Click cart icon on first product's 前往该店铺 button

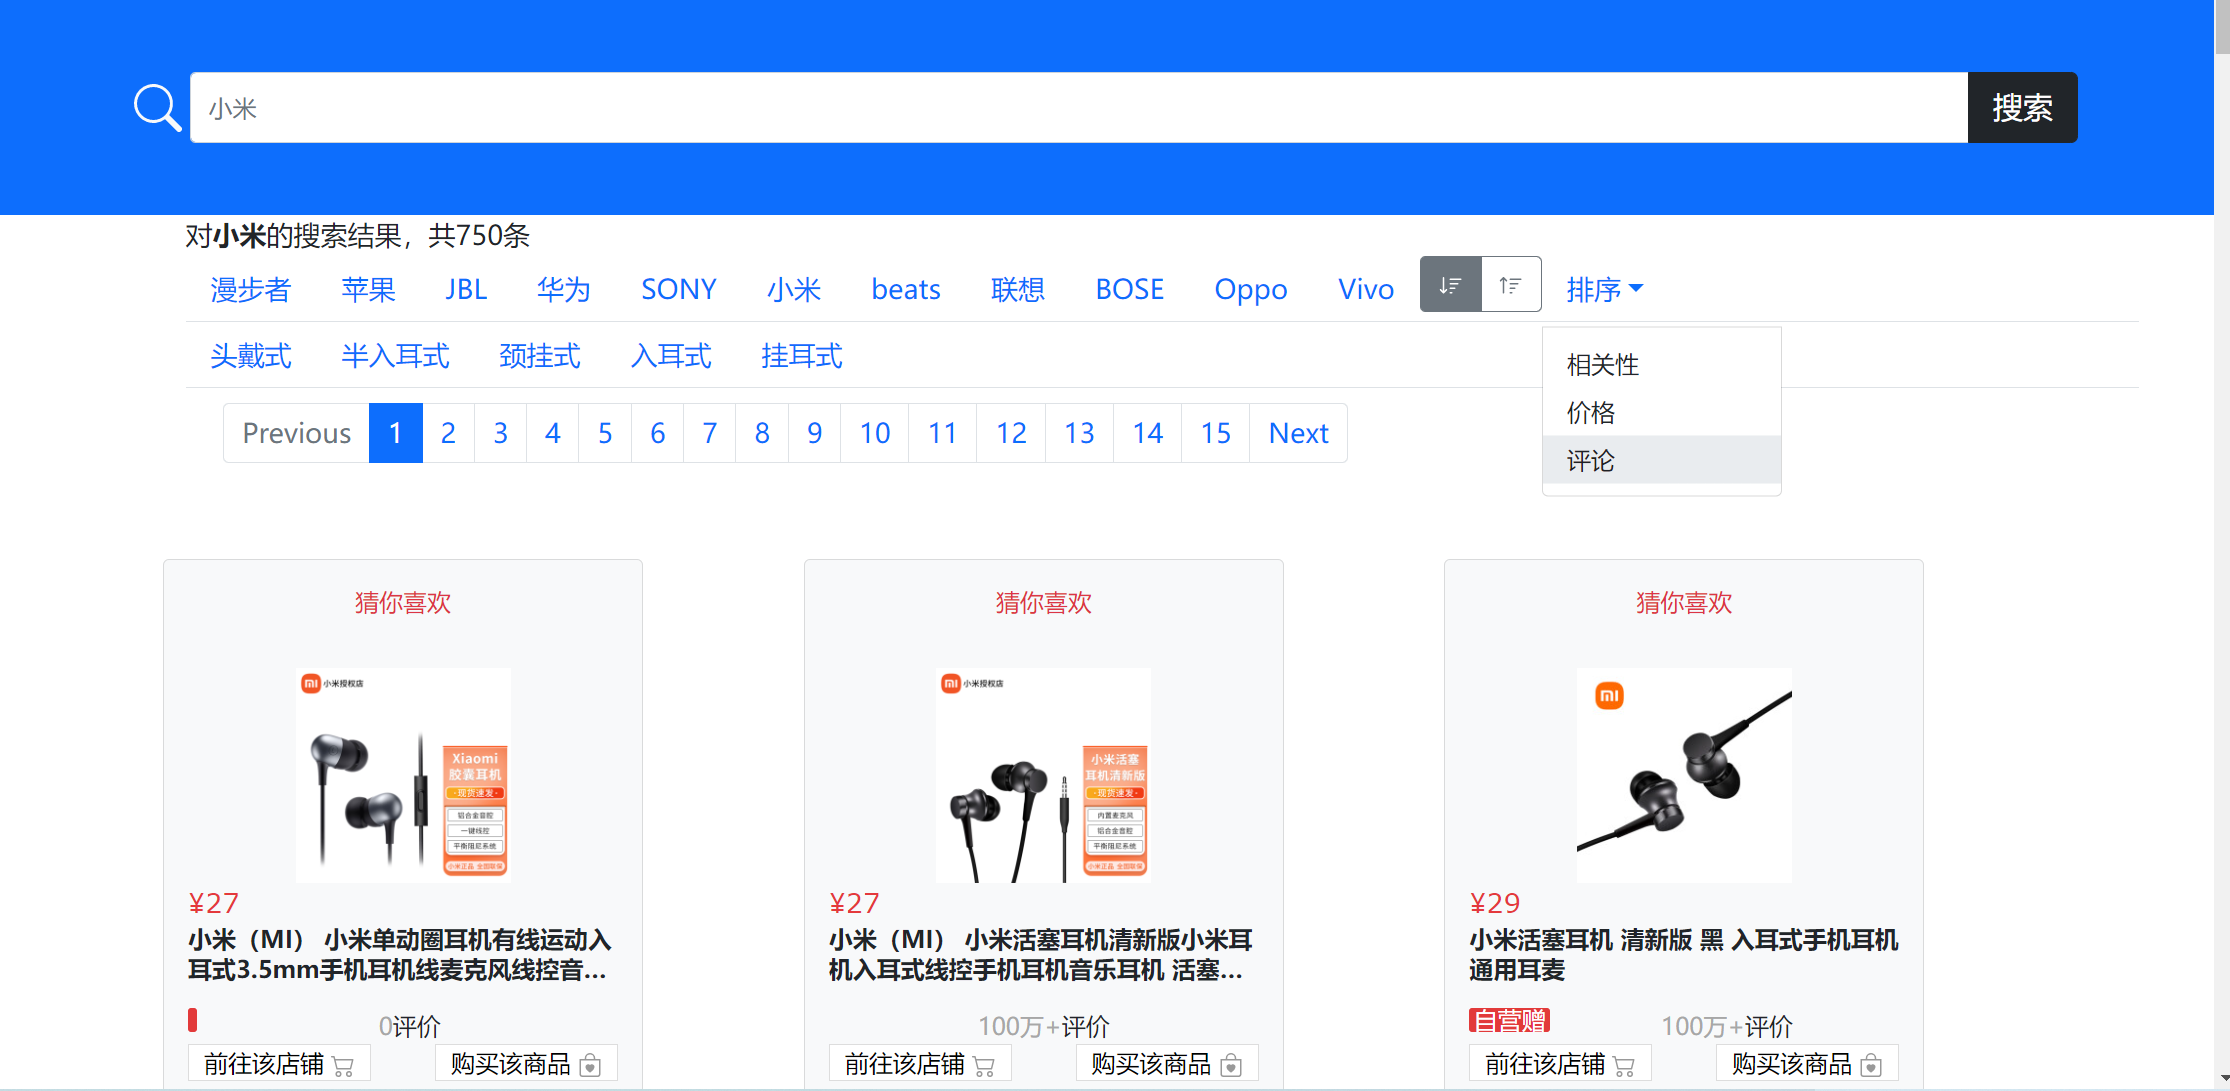(344, 1064)
